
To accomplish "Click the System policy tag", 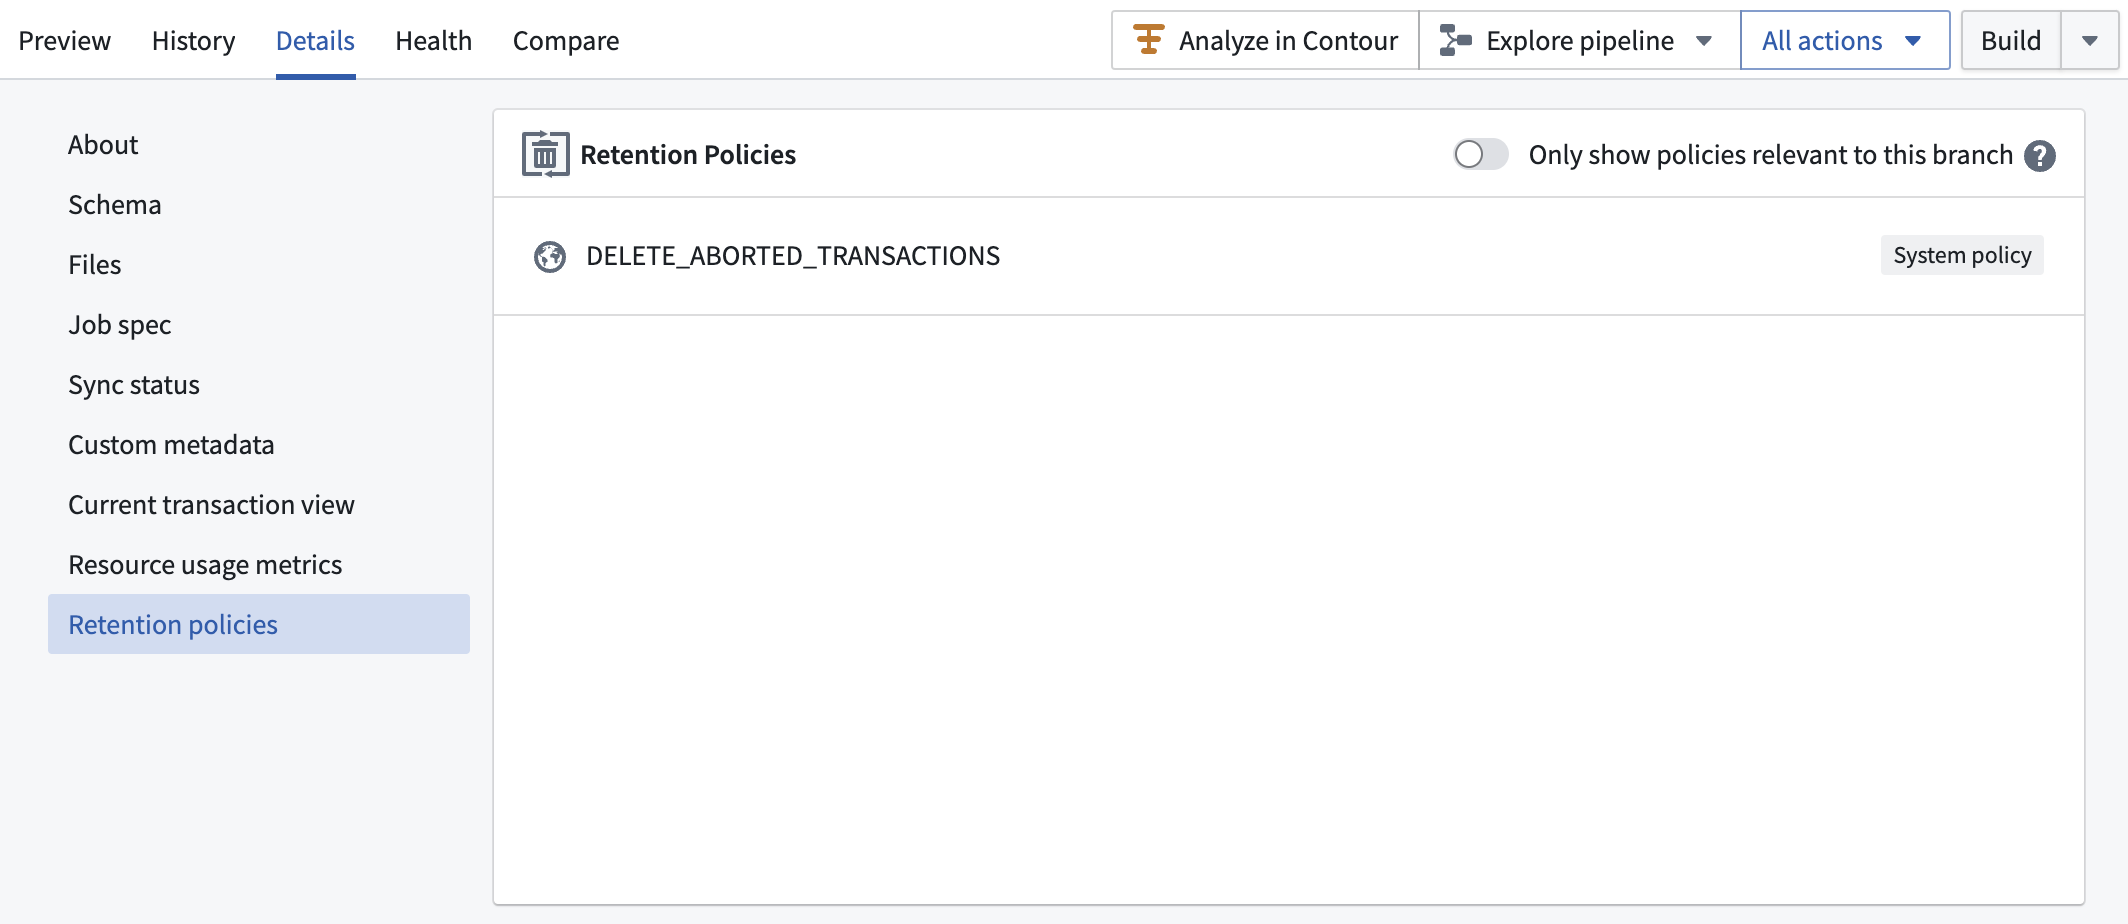I will 1961,256.
